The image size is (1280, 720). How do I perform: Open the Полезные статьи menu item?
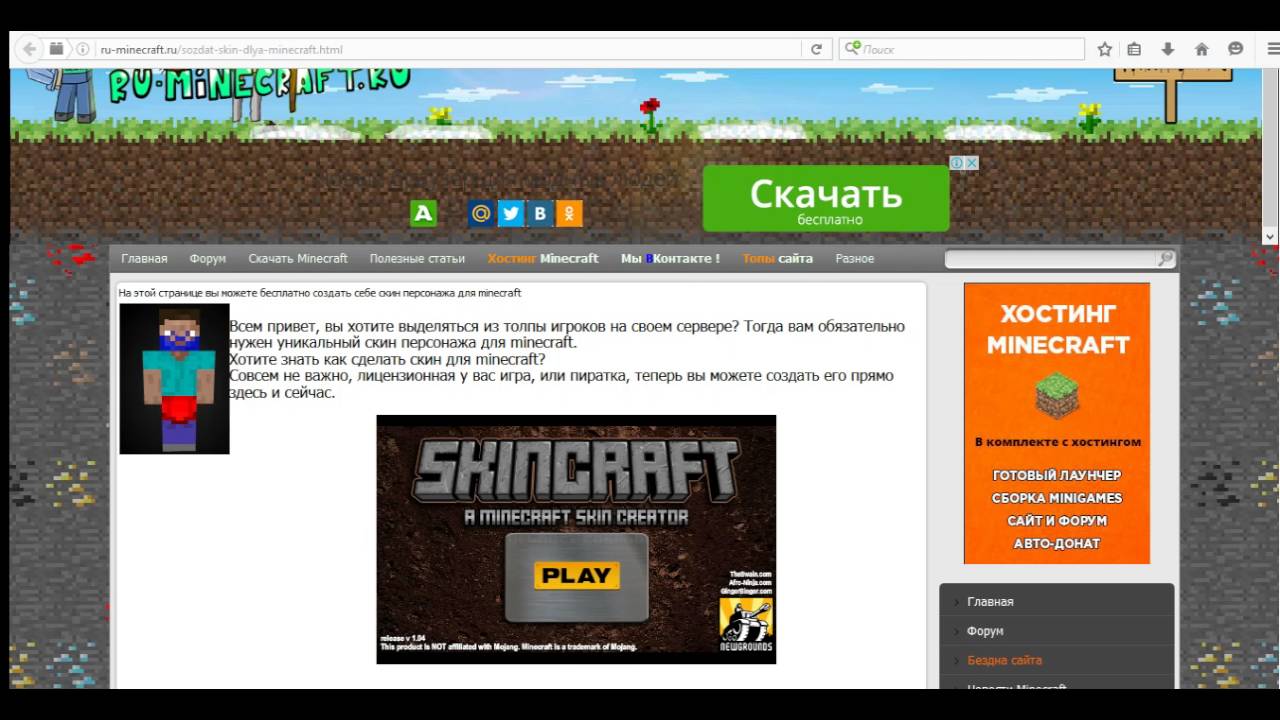pyautogui.click(x=417, y=259)
